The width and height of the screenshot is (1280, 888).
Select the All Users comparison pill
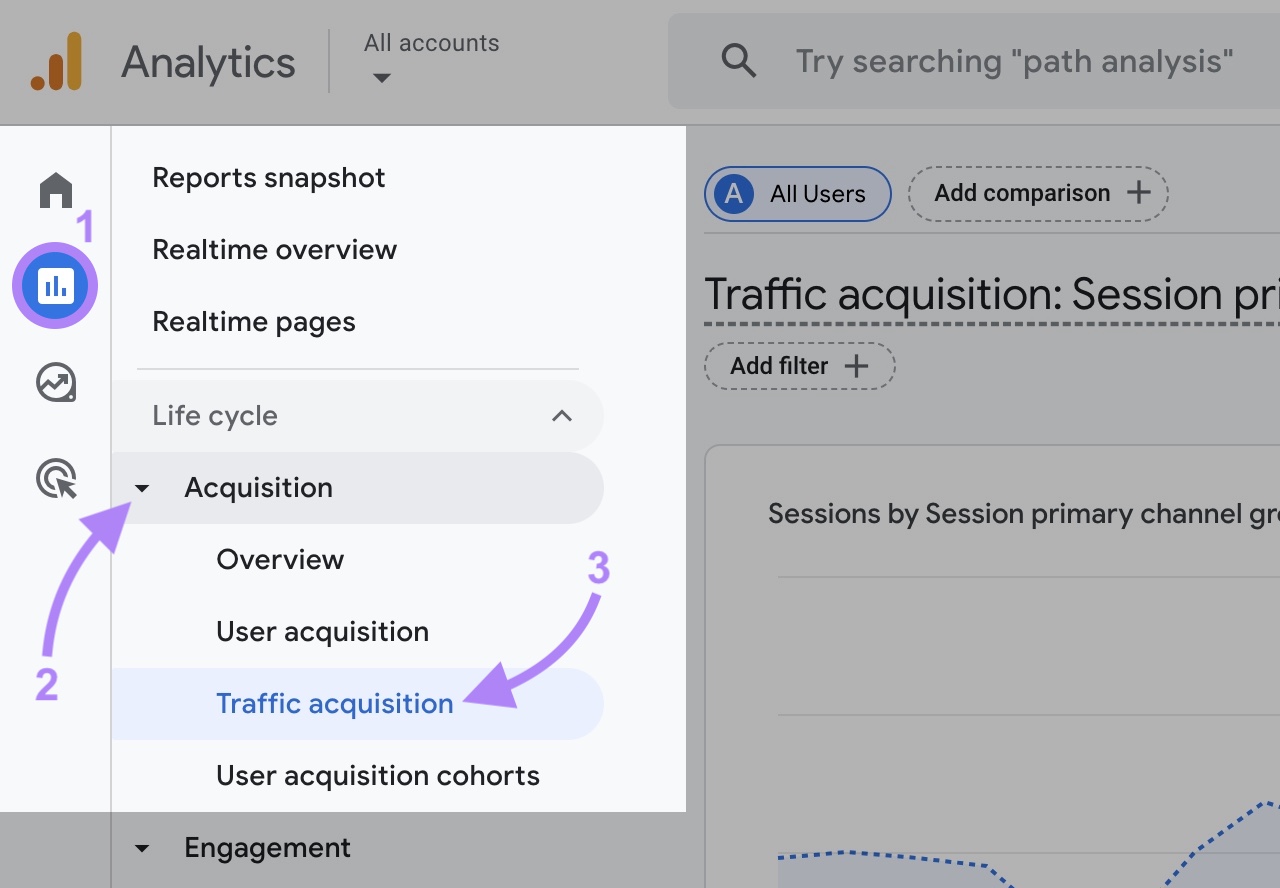coord(797,193)
